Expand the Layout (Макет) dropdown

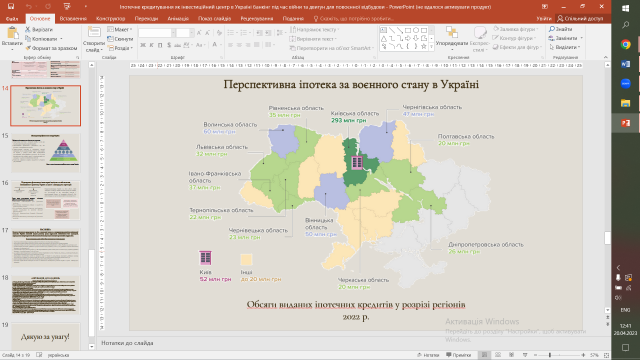(120, 29)
